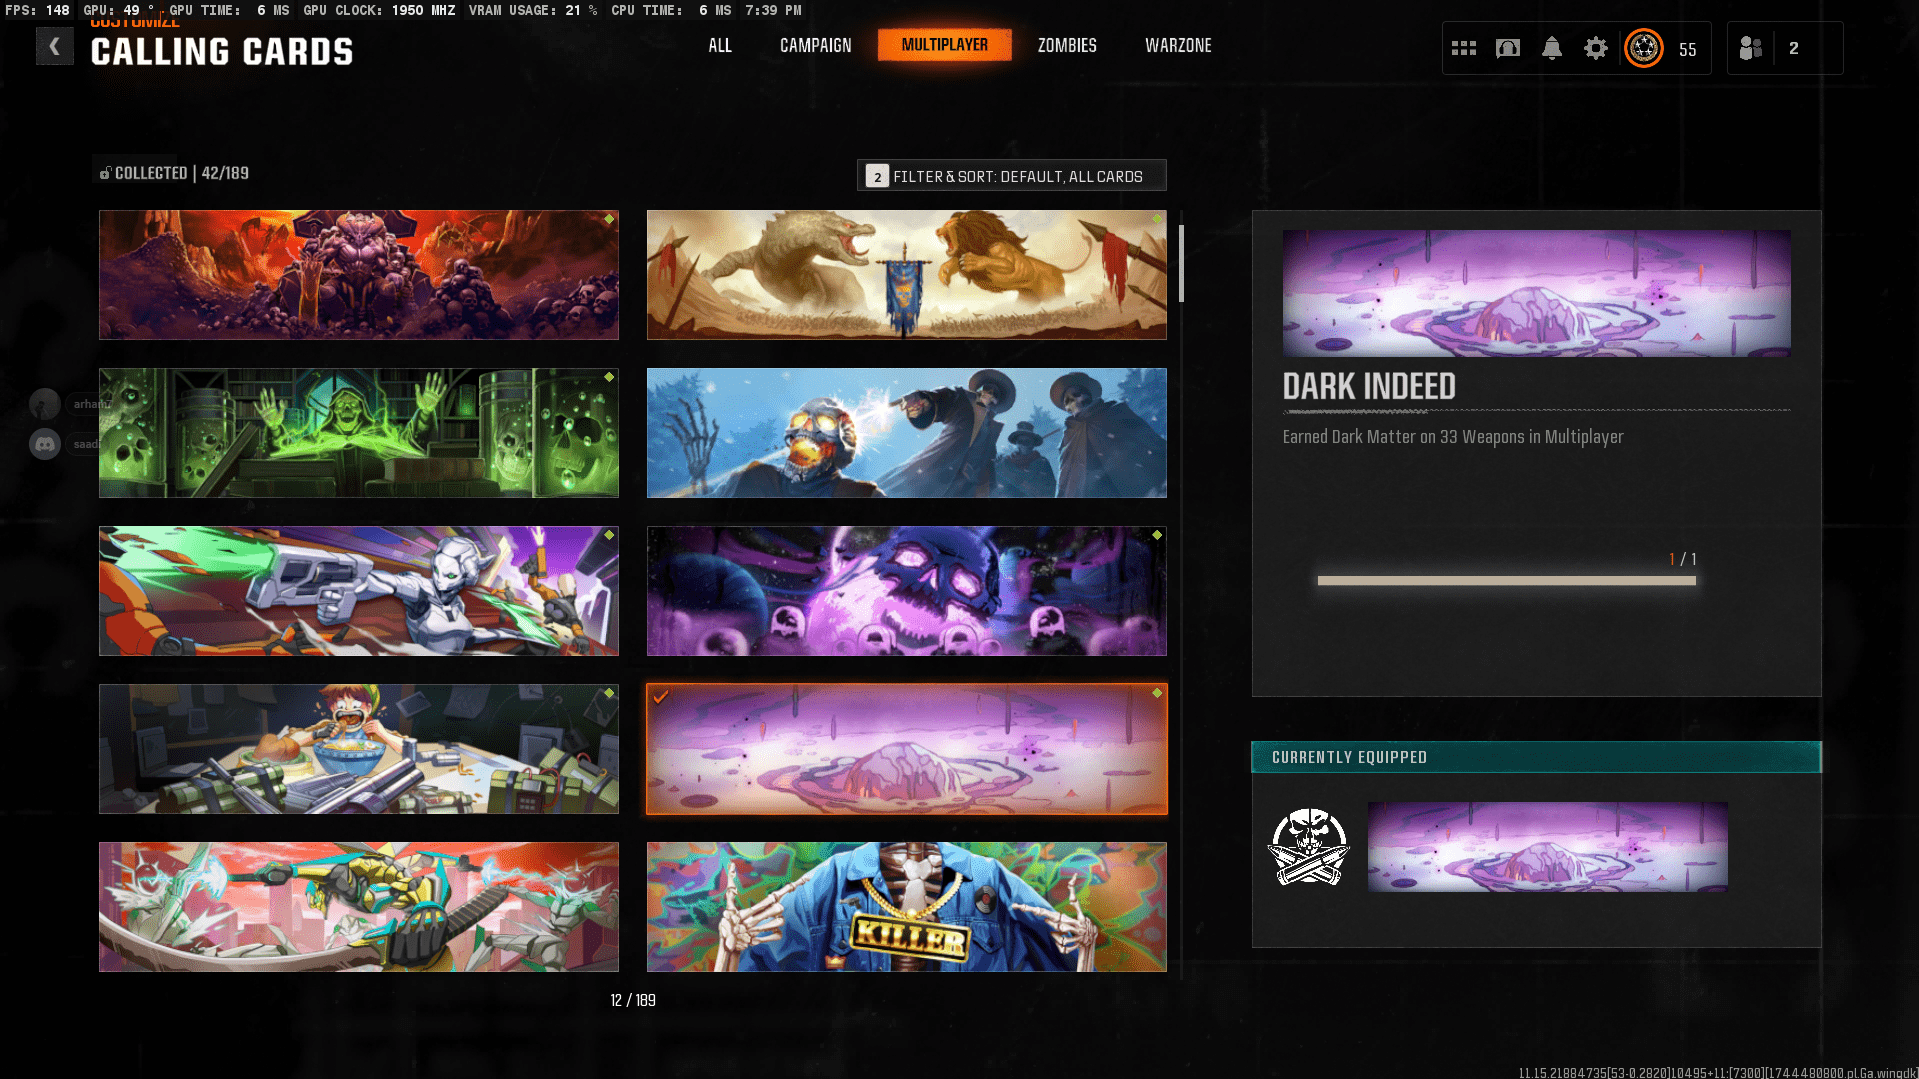The height and width of the screenshot is (1079, 1919).
Task: Switch to the Campaign tab
Action: tap(815, 45)
